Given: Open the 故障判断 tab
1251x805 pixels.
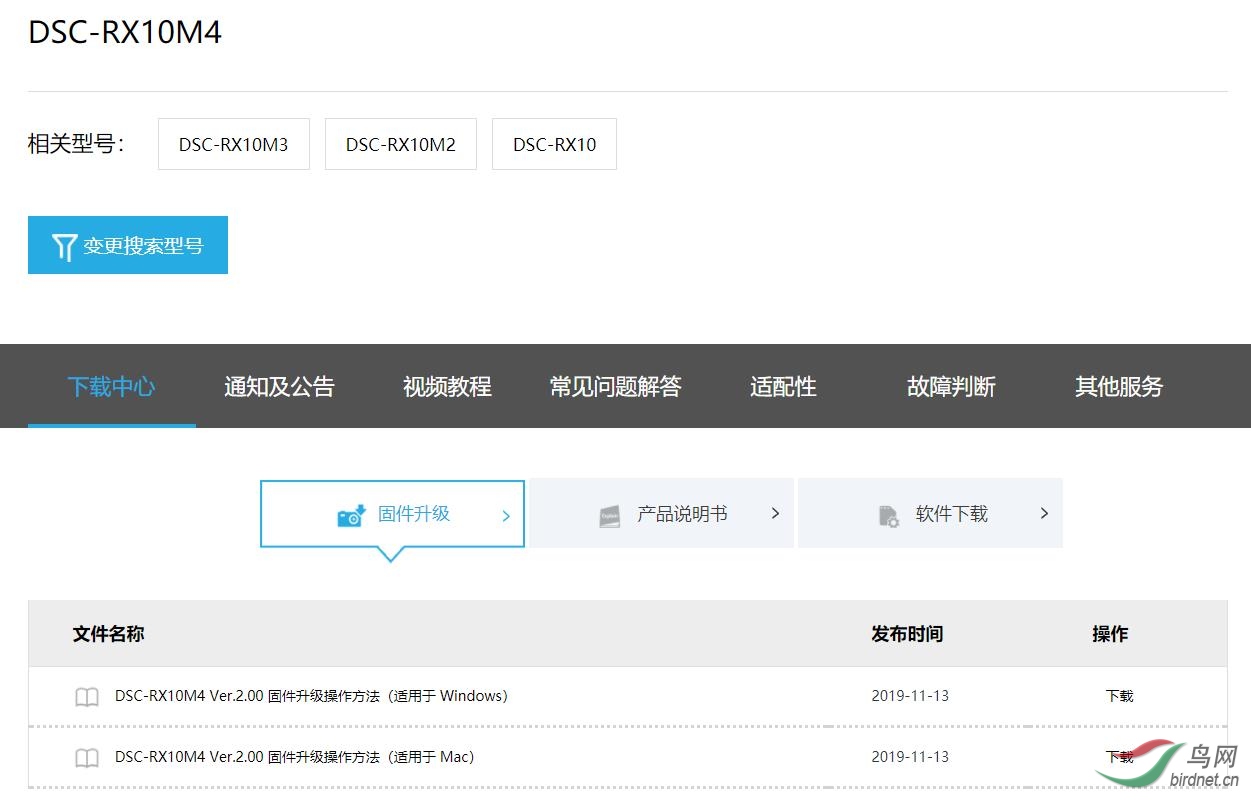Looking at the screenshot, I should 951,386.
